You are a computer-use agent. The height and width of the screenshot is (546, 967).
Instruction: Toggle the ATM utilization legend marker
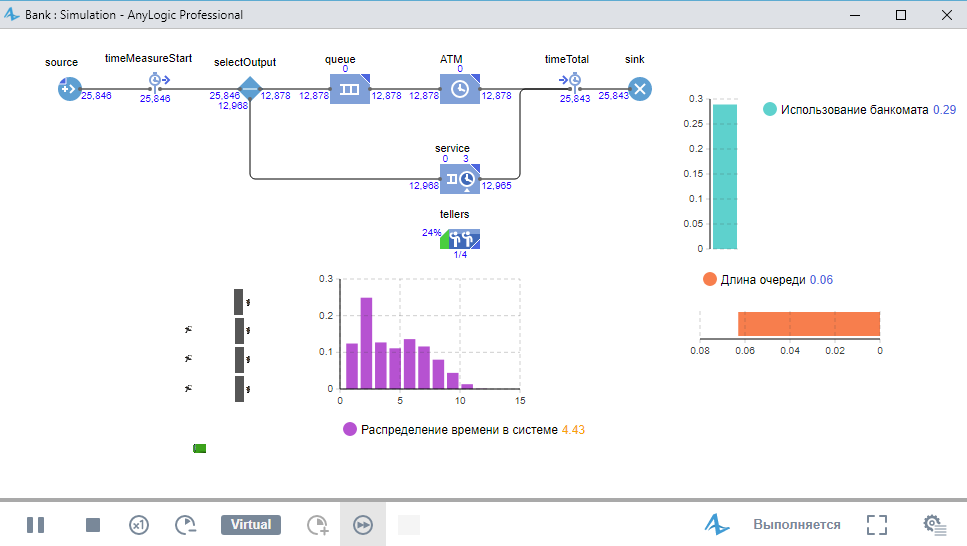click(769, 110)
